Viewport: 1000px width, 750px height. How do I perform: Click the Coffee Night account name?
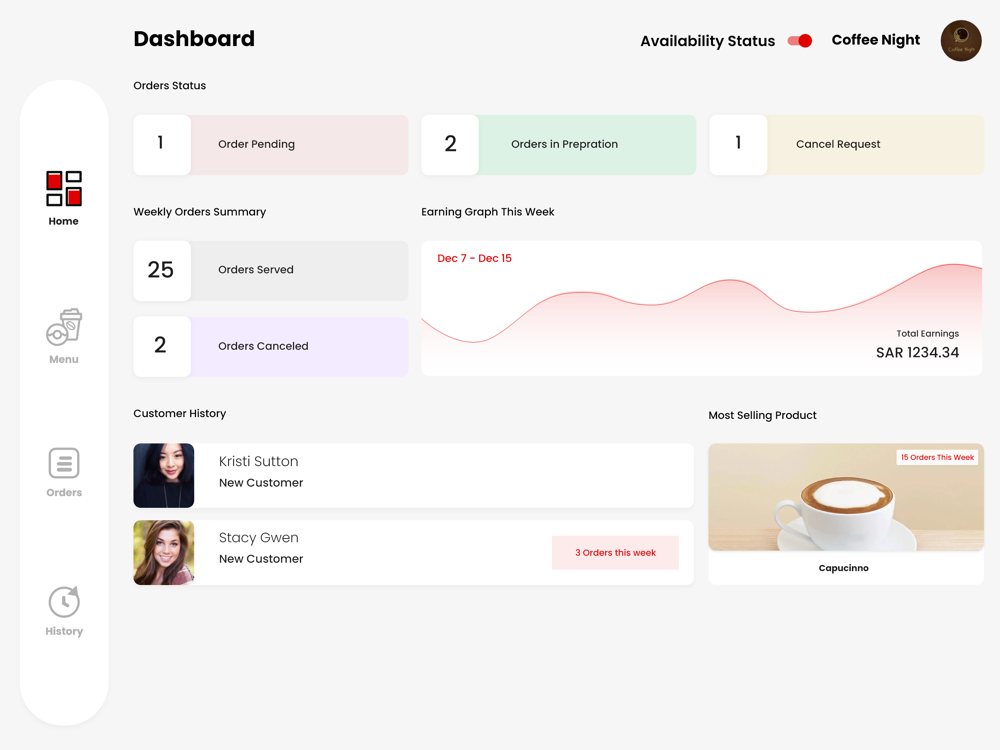(875, 40)
